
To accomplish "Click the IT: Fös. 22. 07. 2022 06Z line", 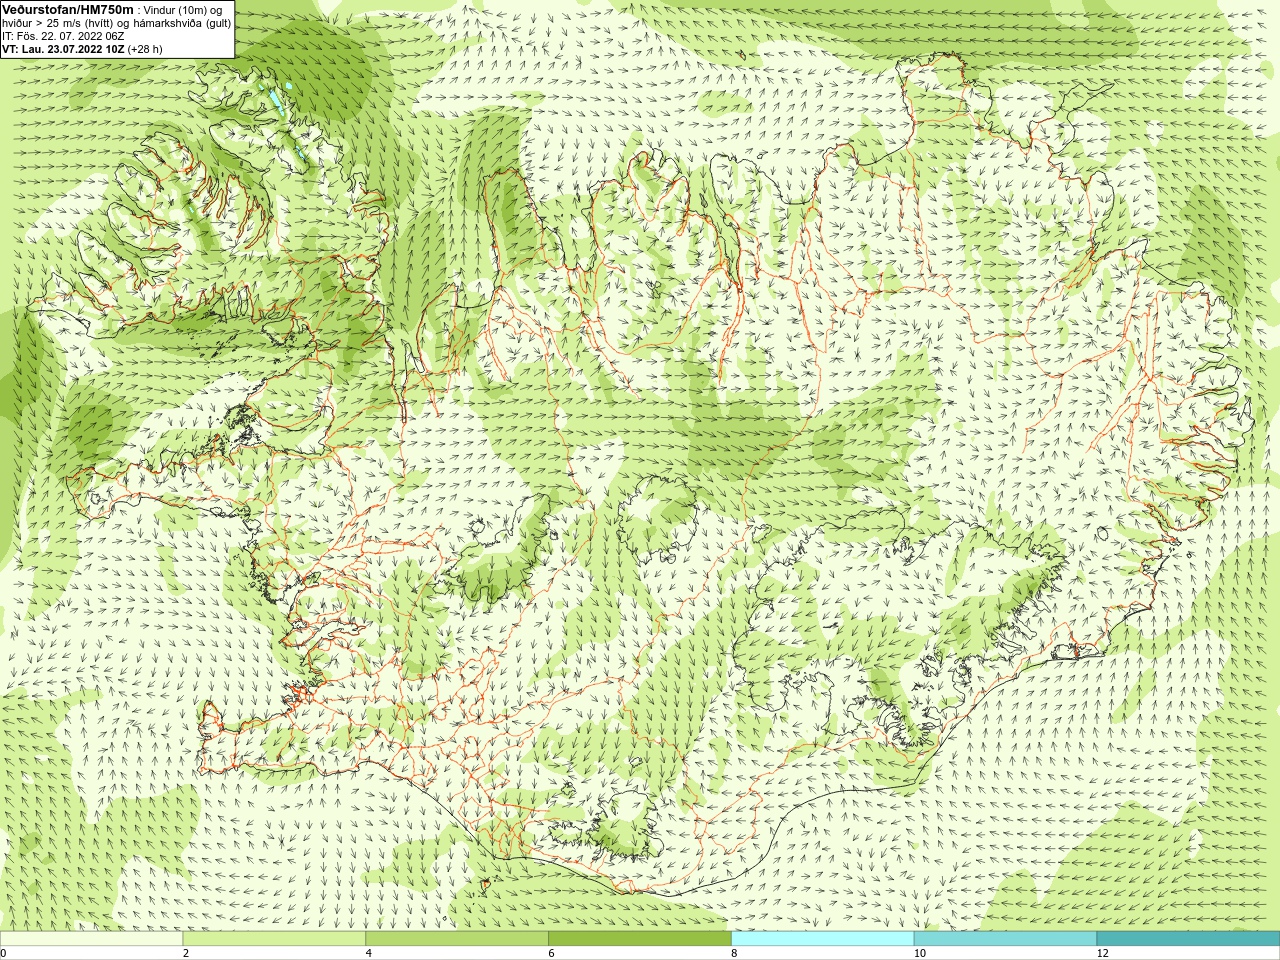I will click(x=63, y=36).
